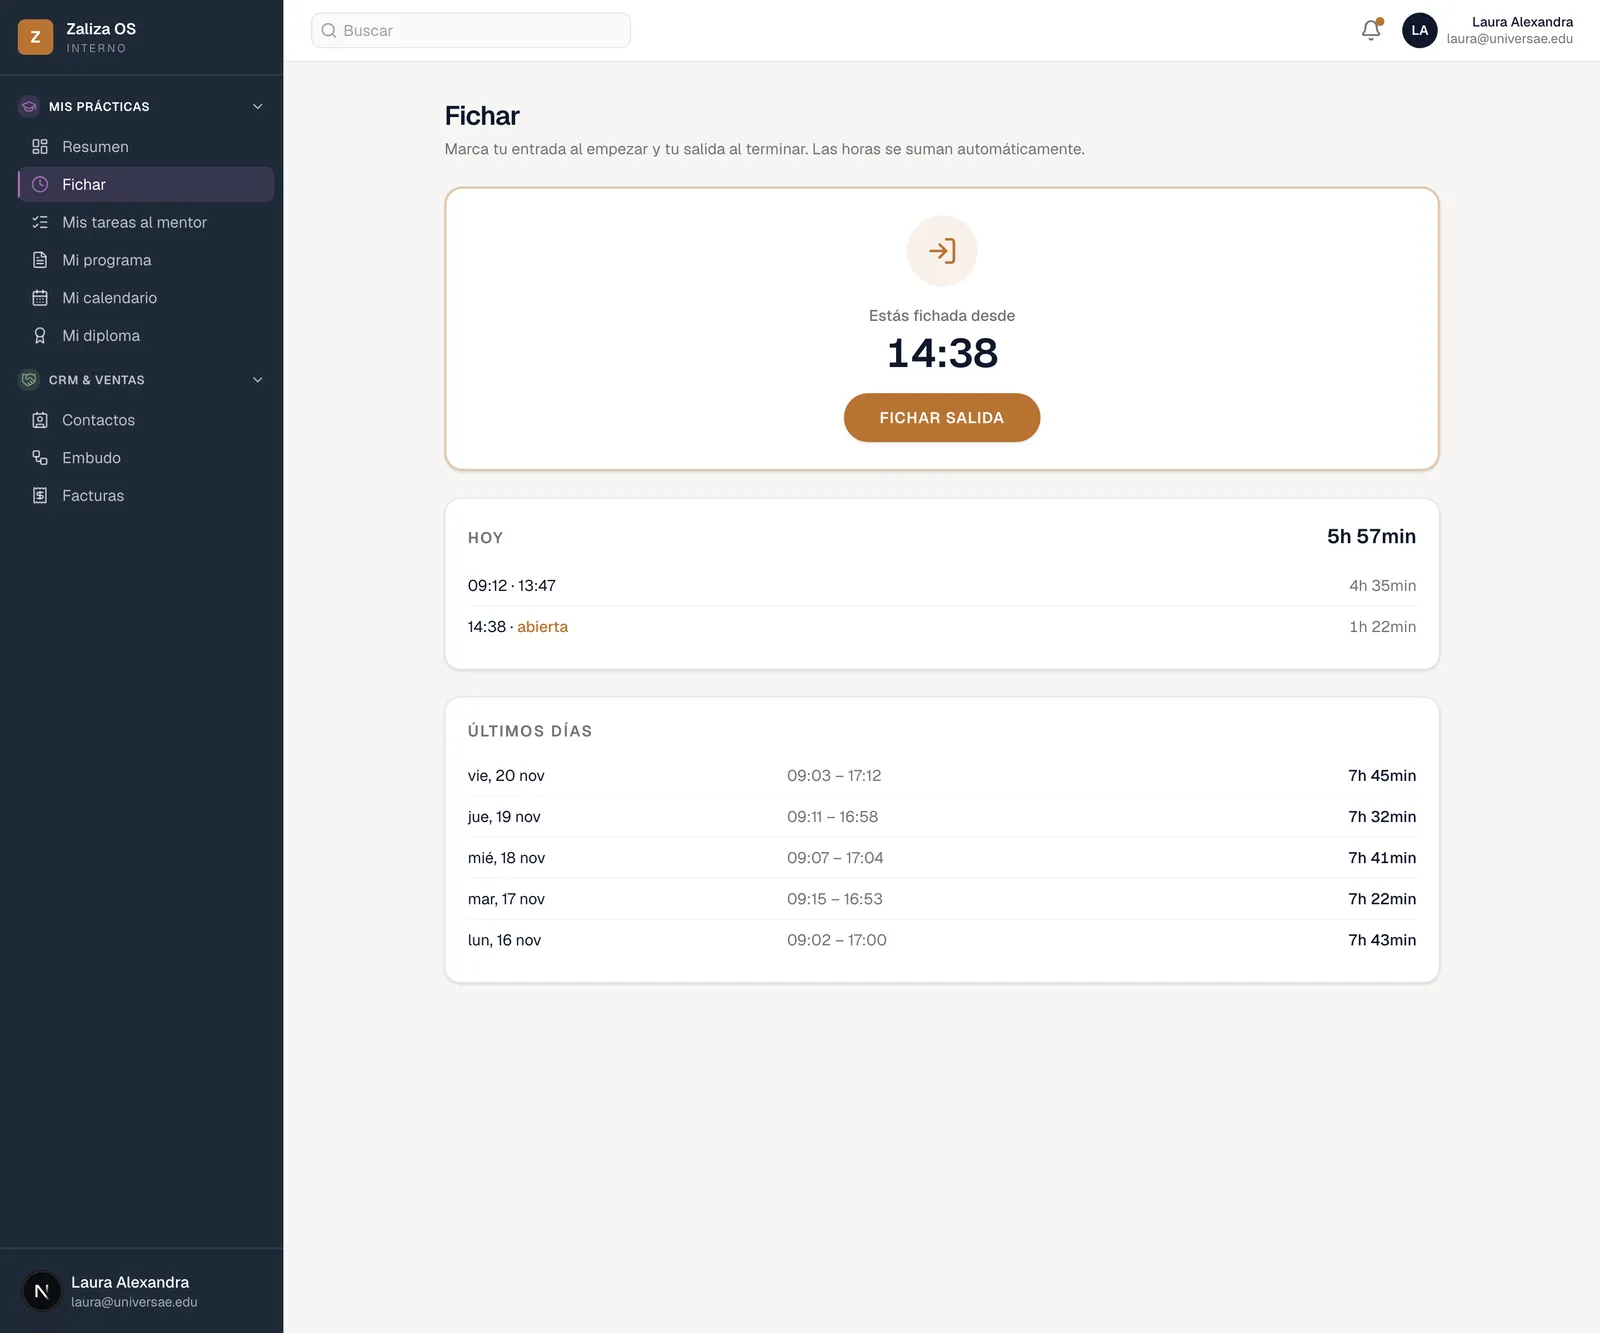Click the 14:38 clocked-in time
This screenshot has width=1600, height=1333.
[942, 353]
